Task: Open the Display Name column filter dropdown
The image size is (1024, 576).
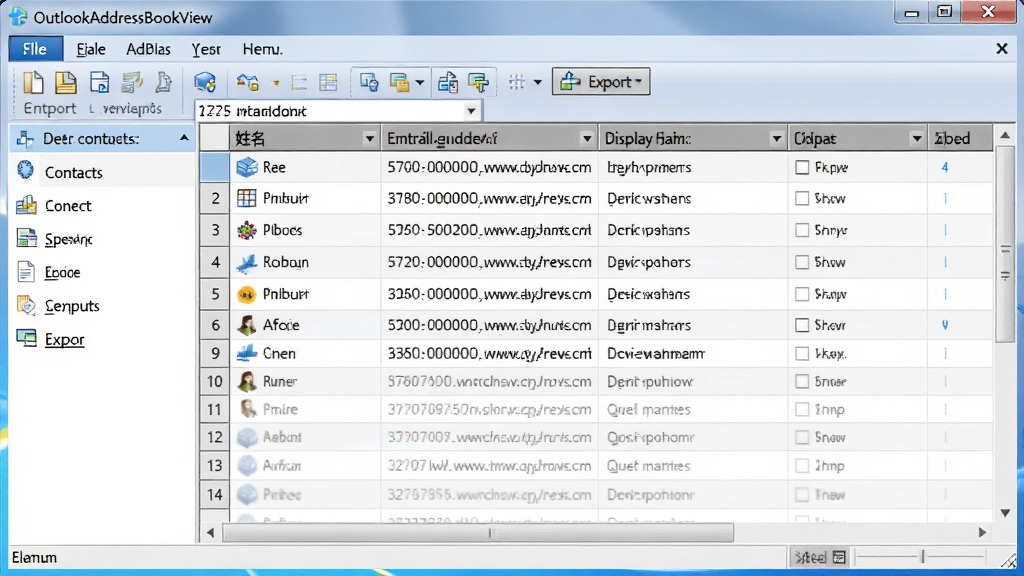Action: tap(776, 138)
